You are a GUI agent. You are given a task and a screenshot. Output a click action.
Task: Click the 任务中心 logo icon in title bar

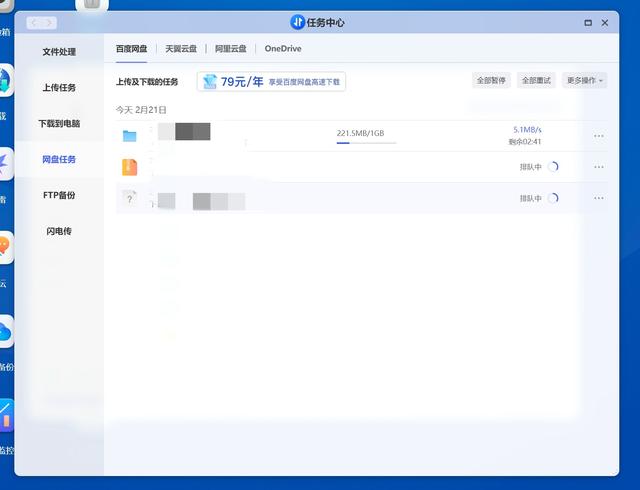coord(297,22)
